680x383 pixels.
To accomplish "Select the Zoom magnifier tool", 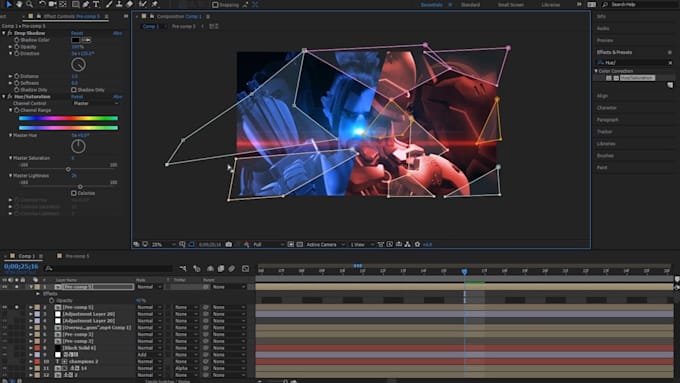I will coord(29,4).
